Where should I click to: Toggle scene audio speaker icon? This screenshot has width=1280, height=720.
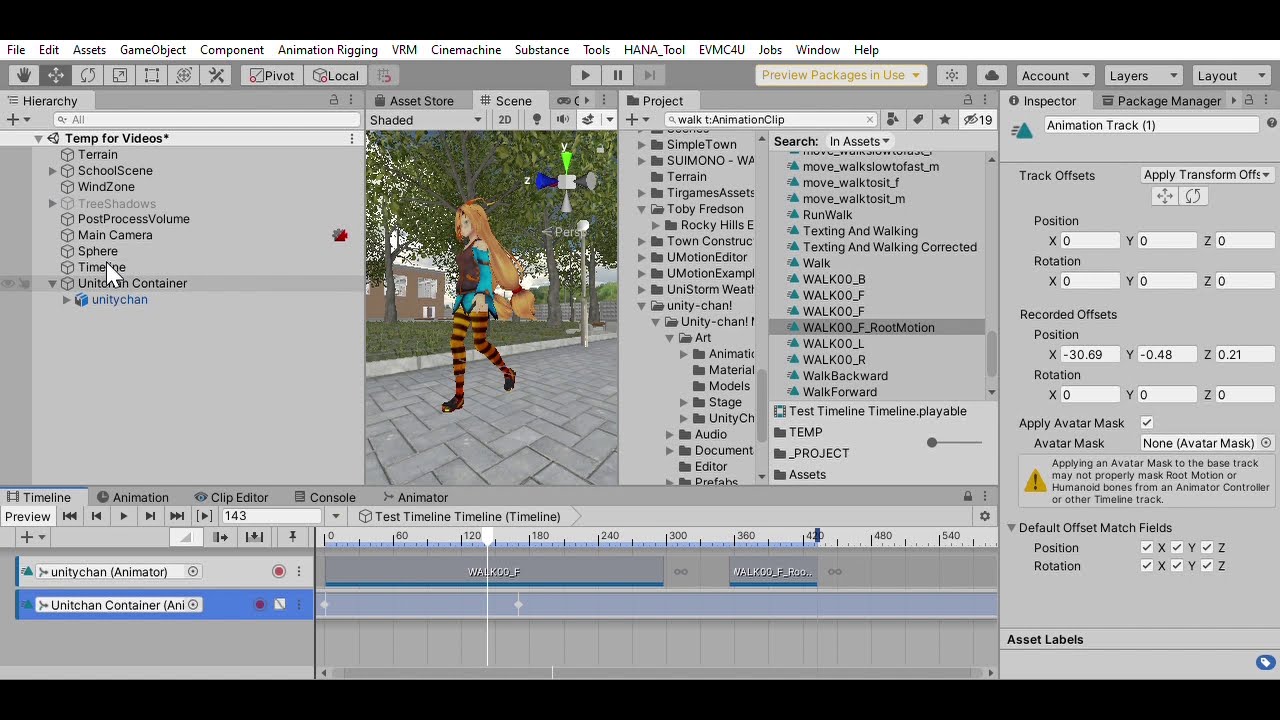click(x=563, y=119)
